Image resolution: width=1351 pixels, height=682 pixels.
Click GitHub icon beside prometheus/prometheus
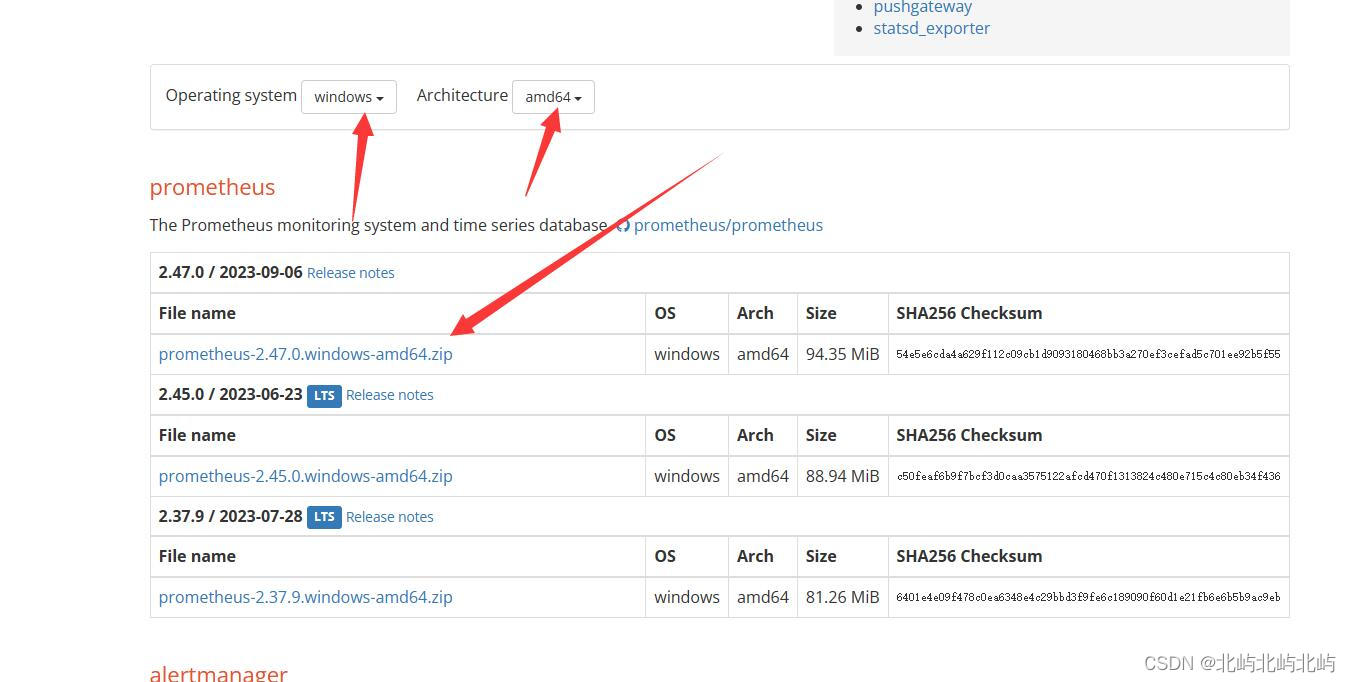[623, 225]
